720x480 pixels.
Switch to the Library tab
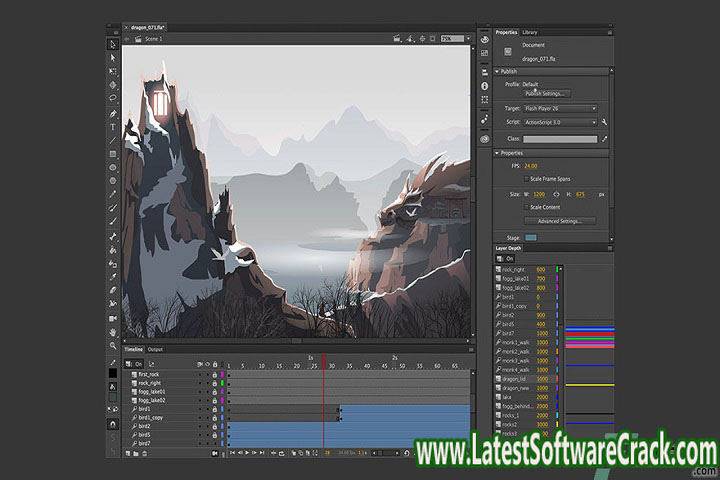point(529,32)
